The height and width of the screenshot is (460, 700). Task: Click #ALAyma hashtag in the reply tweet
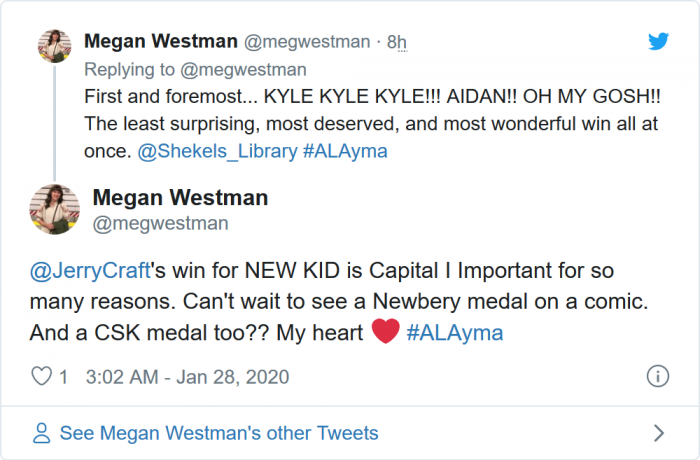click(345, 151)
